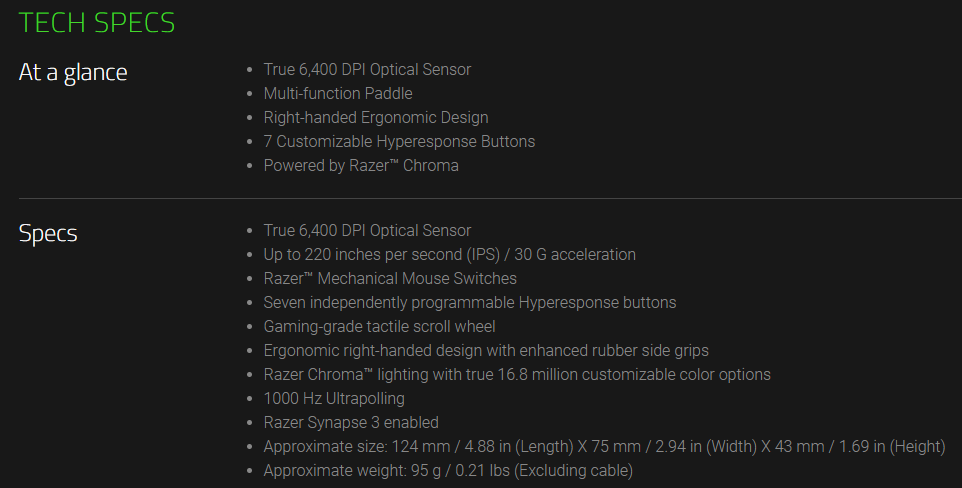Click 'Razer Synapse 3 enabled' item
The height and width of the screenshot is (488, 962).
pyautogui.click(x=351, y=422)
